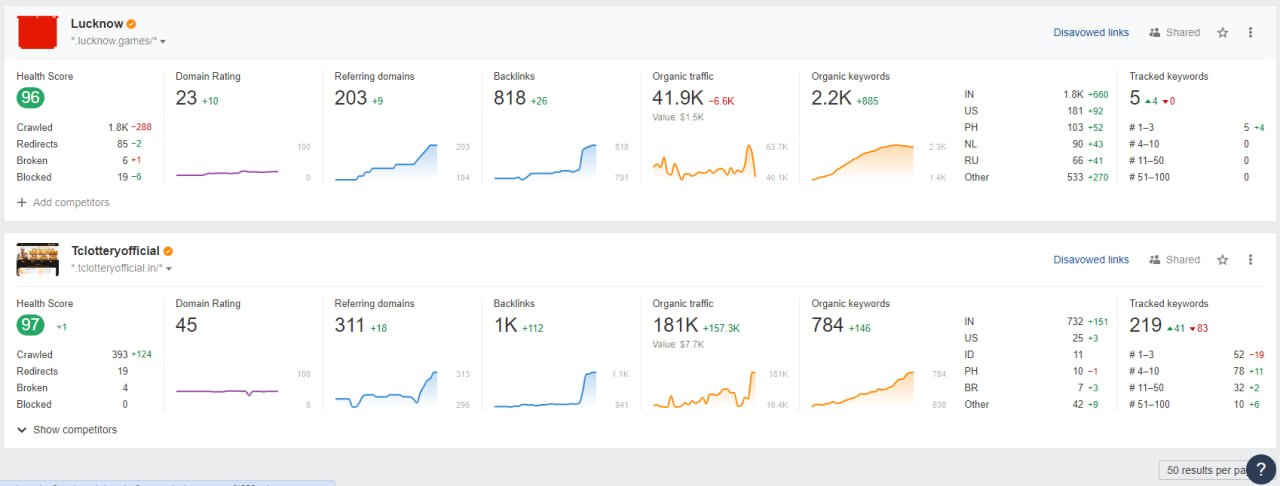Expand the *.lucknow.games/* scope dropdown
Screen dimensions: 1280x486
coord(163,42)
